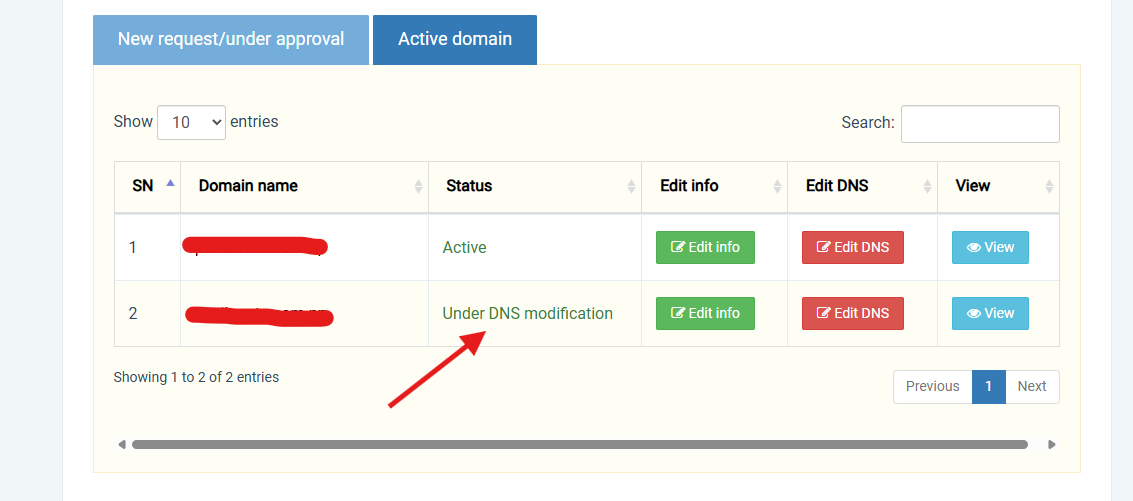Viewport: 1133px width, 501px height.
Task: Click the scrollbar left arrow
Action: tap(121, 445)
